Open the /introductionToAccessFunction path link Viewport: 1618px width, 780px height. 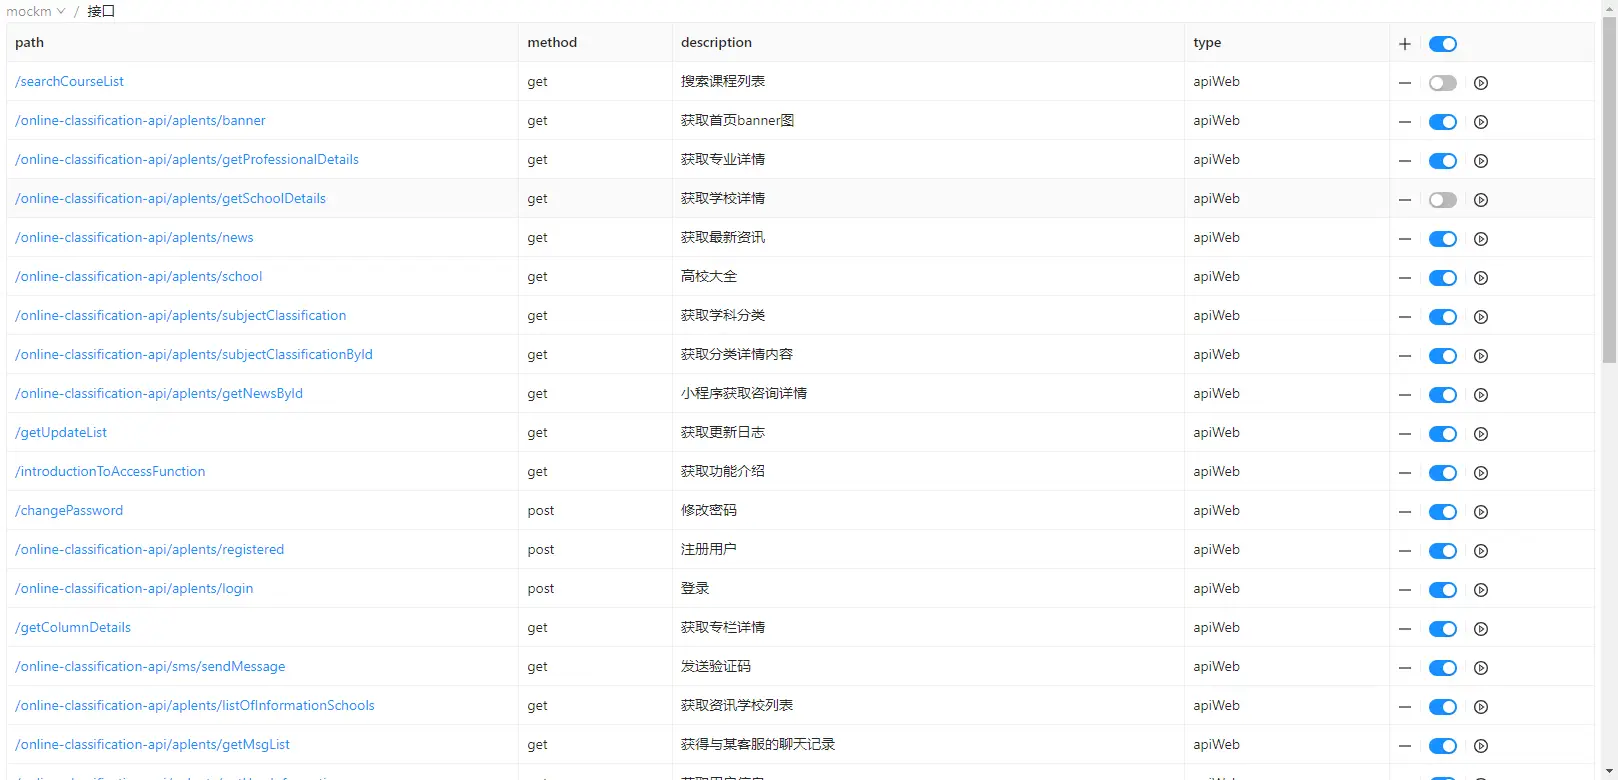(110, 472)
